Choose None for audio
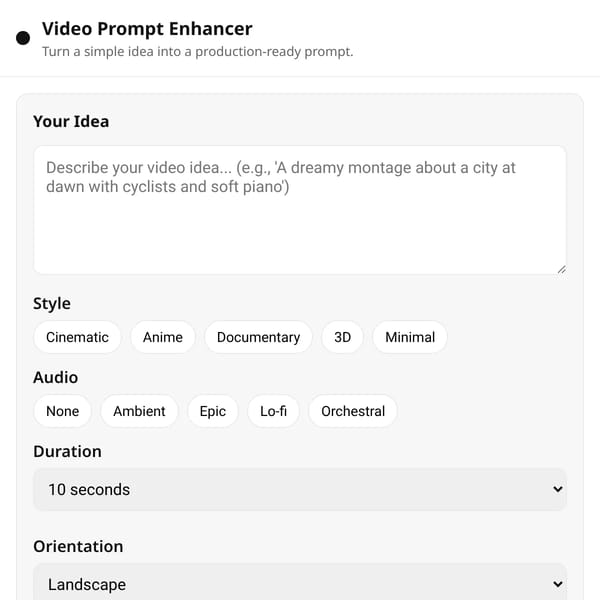Image resolution: width=600 pixels, height=600 pixels. (62, 411)
